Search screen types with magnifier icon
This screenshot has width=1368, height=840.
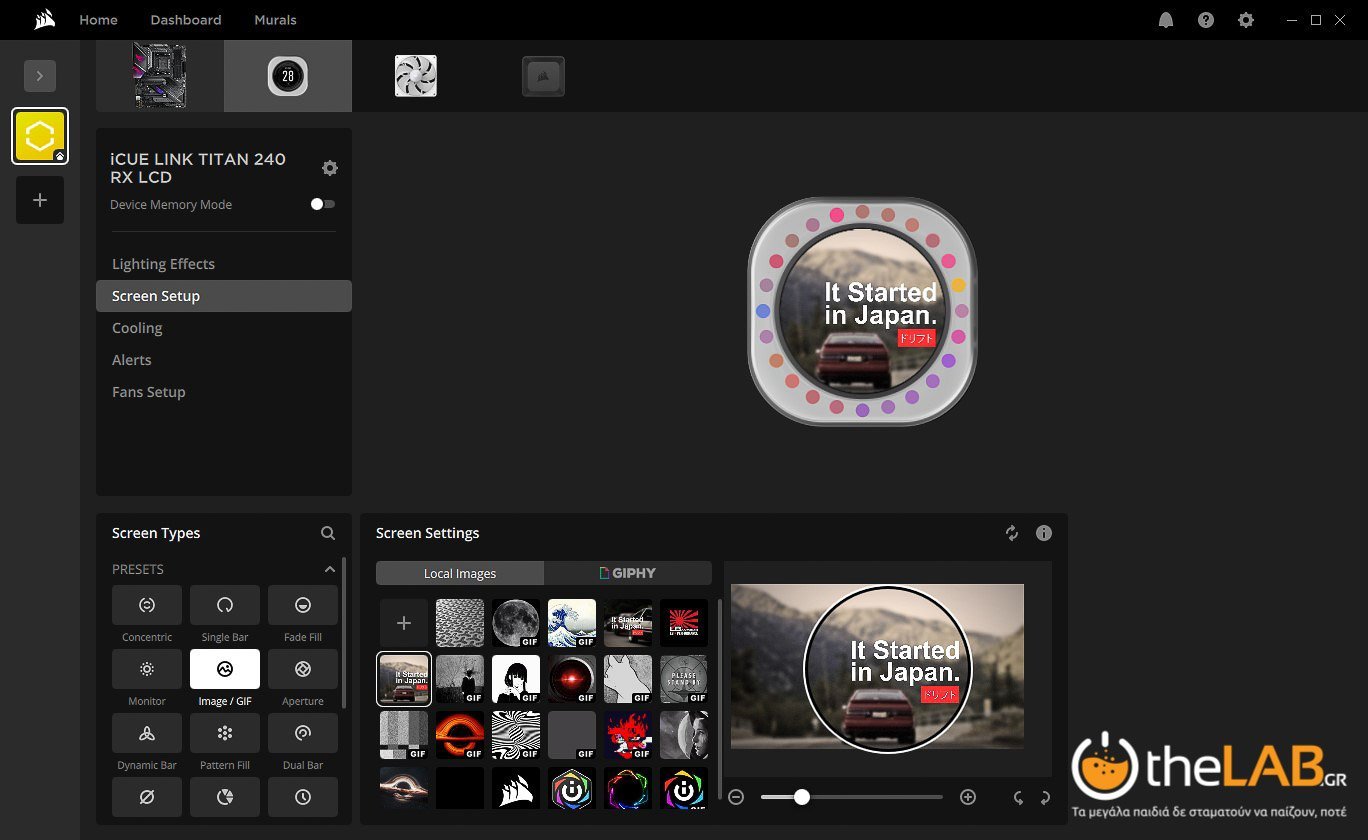[x=328, y=533]
